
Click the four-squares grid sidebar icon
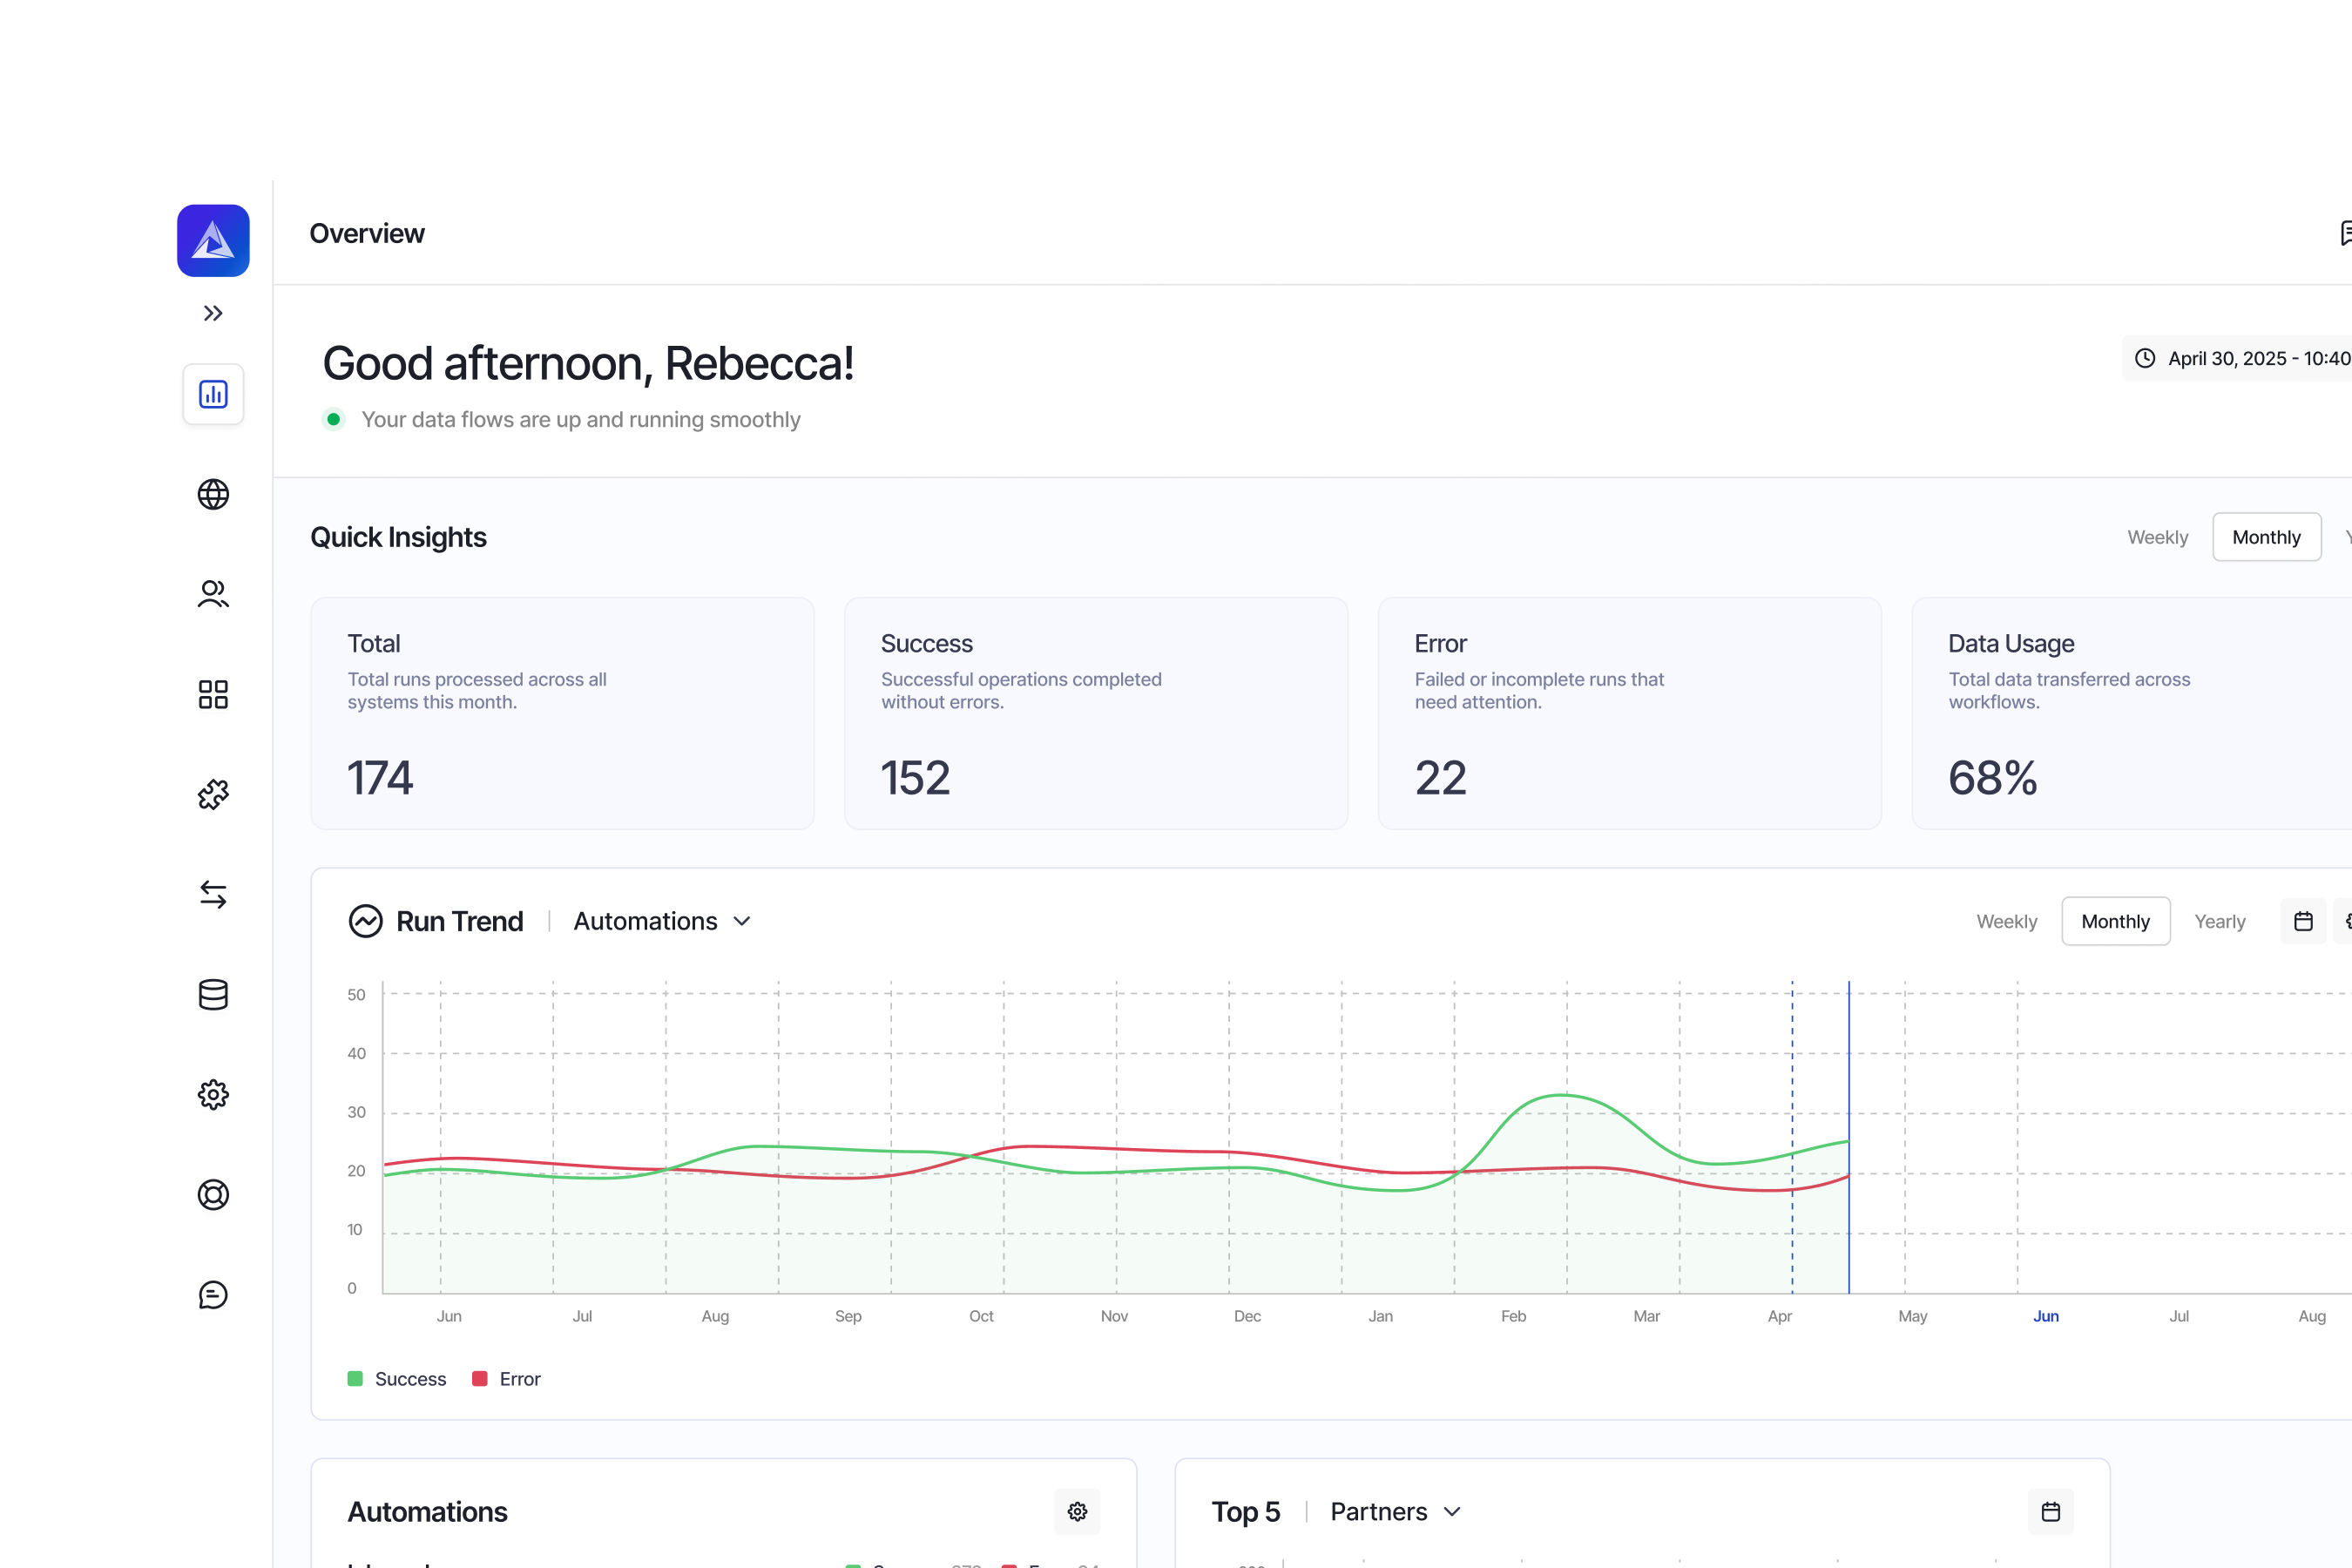213,694
